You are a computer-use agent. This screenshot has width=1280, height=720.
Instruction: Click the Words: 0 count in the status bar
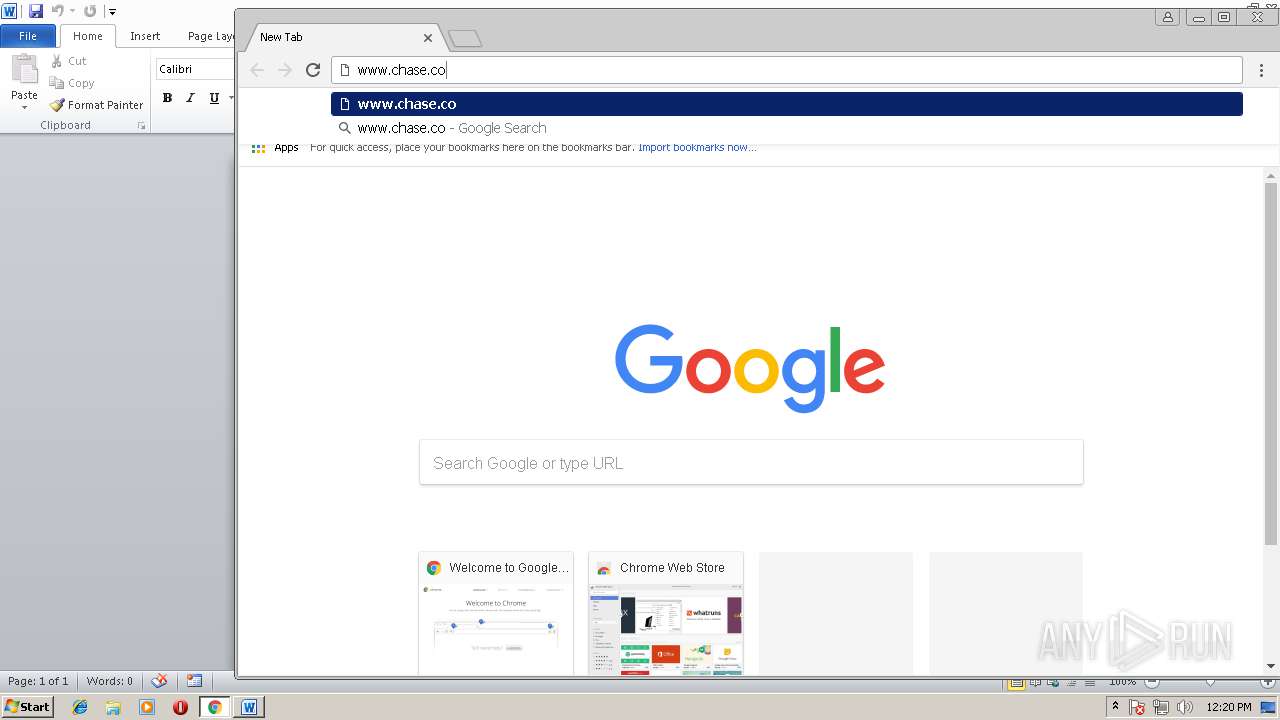[x=110, y=681]
